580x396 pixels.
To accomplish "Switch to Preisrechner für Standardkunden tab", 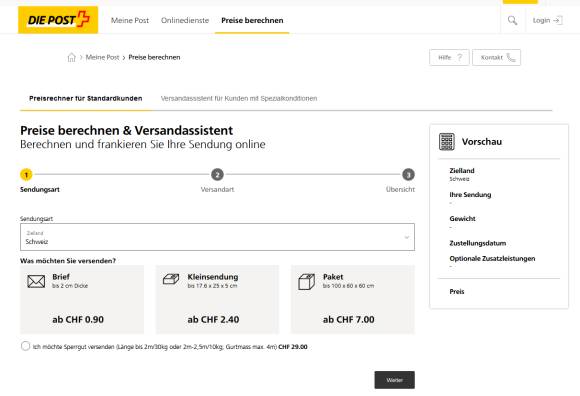I will pos(86,98).
